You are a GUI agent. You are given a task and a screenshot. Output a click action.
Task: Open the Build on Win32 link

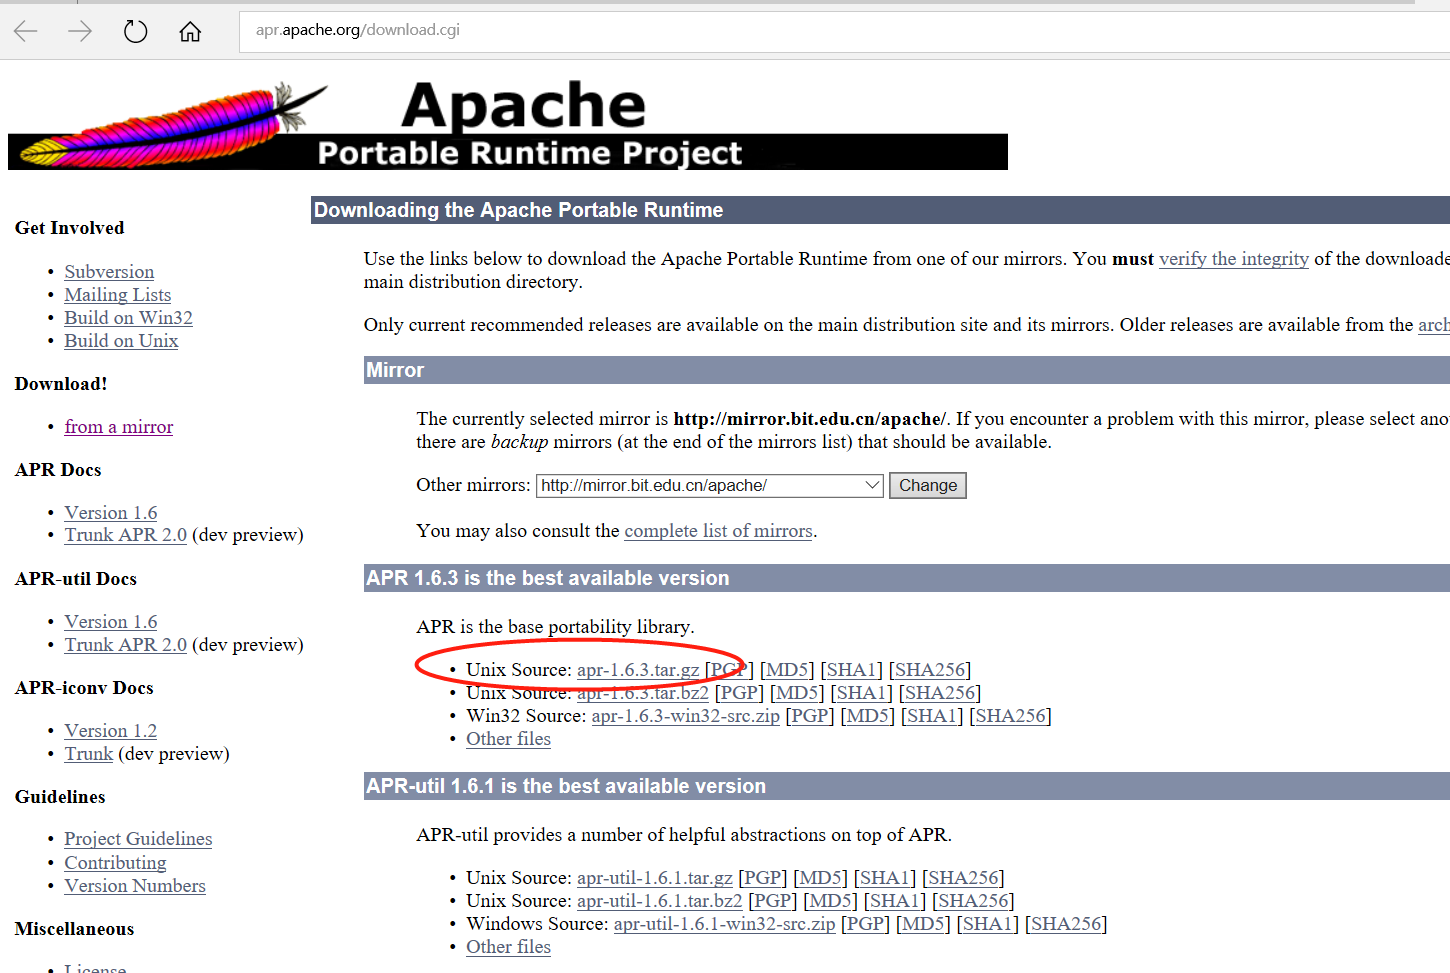(128, 318)
